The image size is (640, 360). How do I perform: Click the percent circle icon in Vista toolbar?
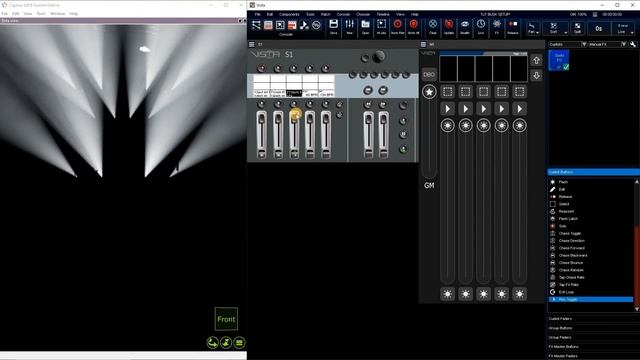coord(316,25)
